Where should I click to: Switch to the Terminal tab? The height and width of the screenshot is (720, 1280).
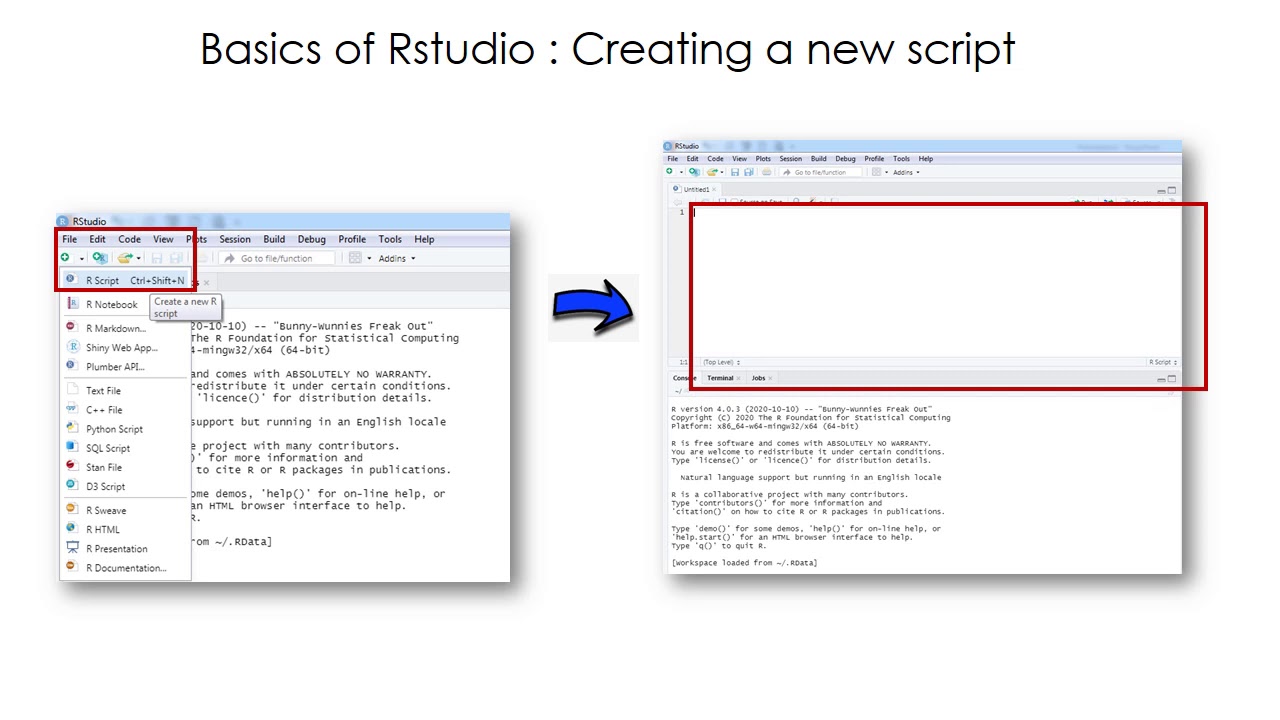[x=720, y=378]
